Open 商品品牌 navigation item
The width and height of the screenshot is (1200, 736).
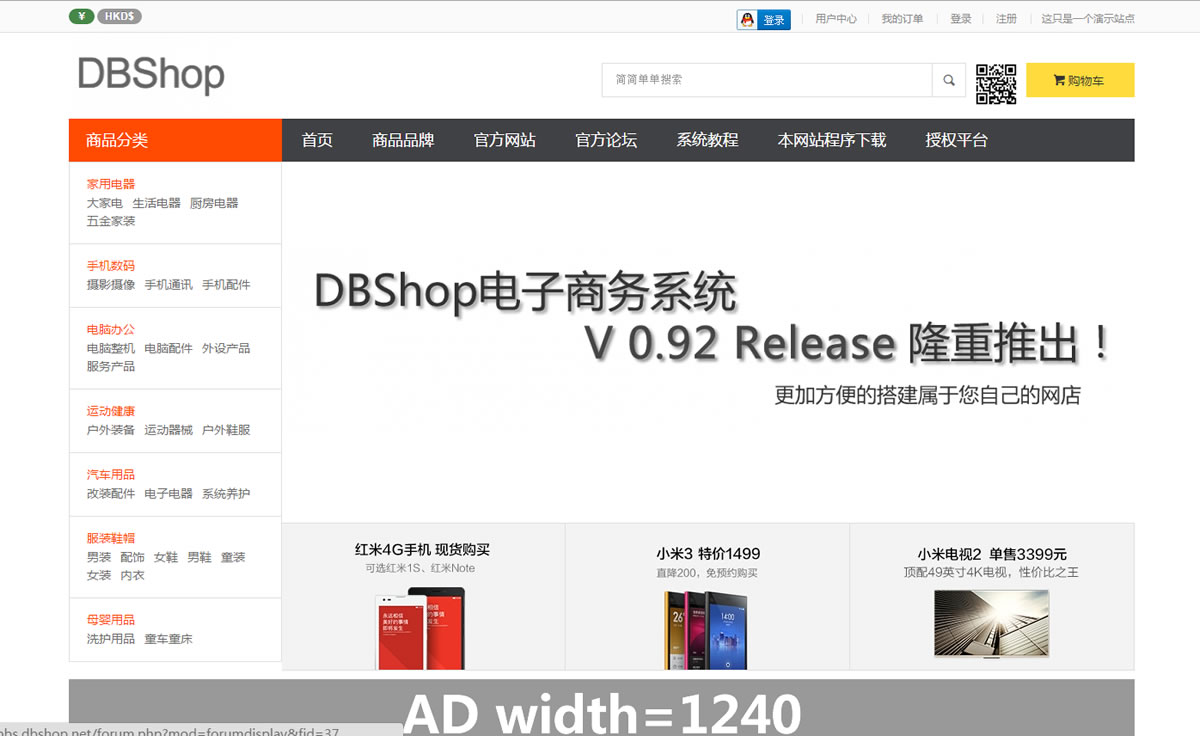pos(403,140)
